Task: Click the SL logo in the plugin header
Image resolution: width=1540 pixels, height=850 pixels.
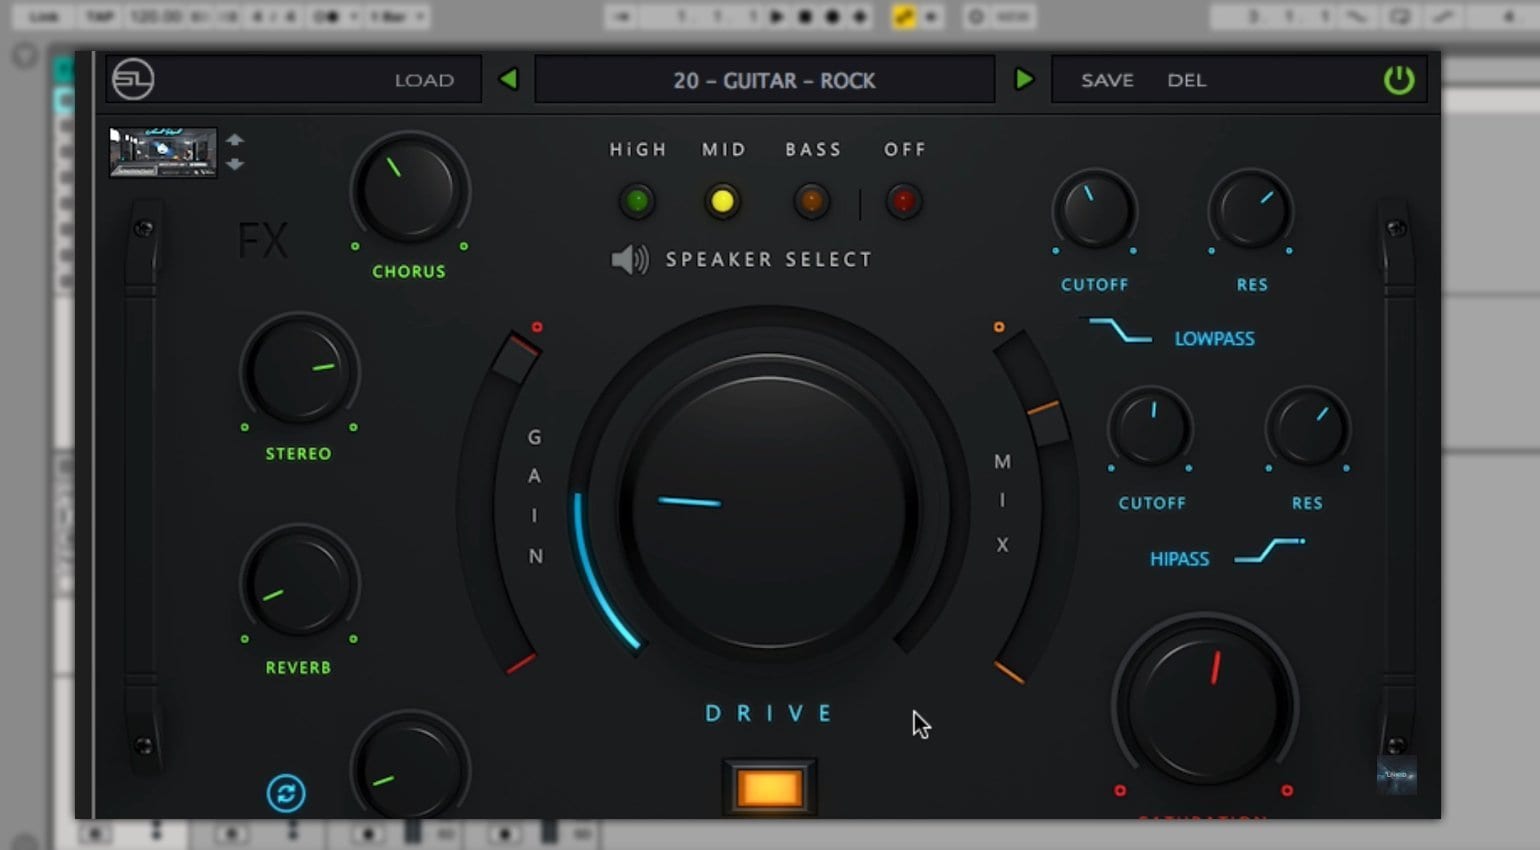Action: pyautogui.click(x=134, y=80)
